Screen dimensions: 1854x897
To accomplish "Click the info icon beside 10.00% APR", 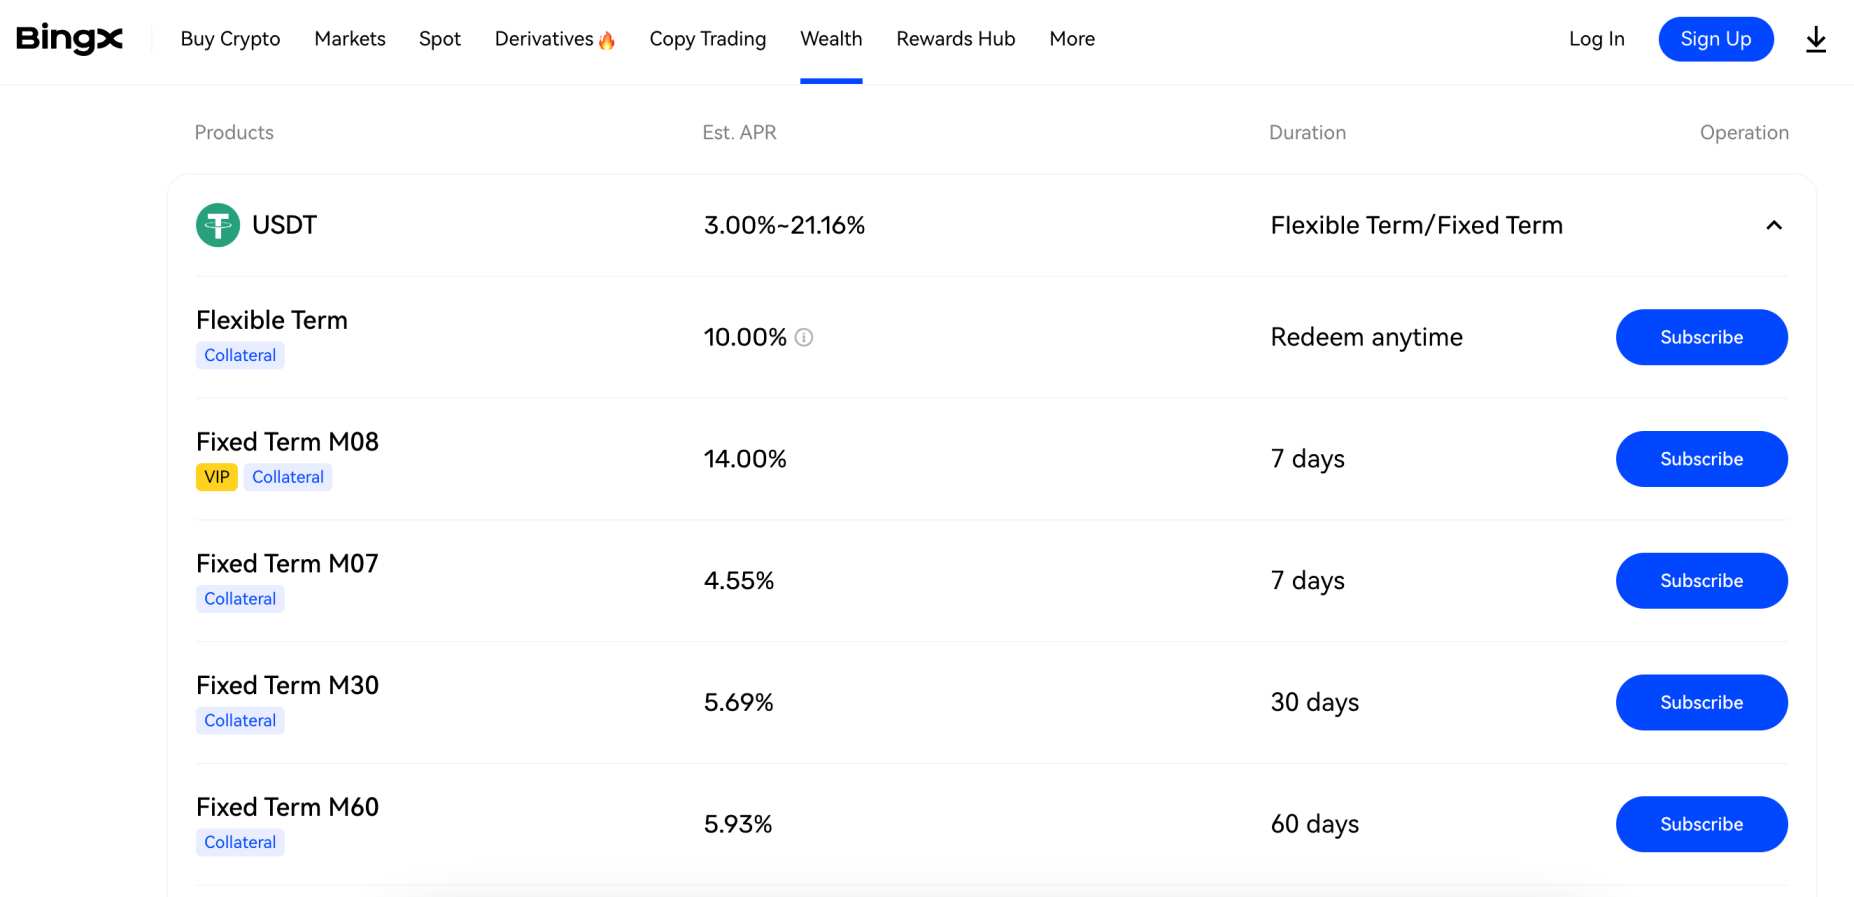I will [804, 338].
